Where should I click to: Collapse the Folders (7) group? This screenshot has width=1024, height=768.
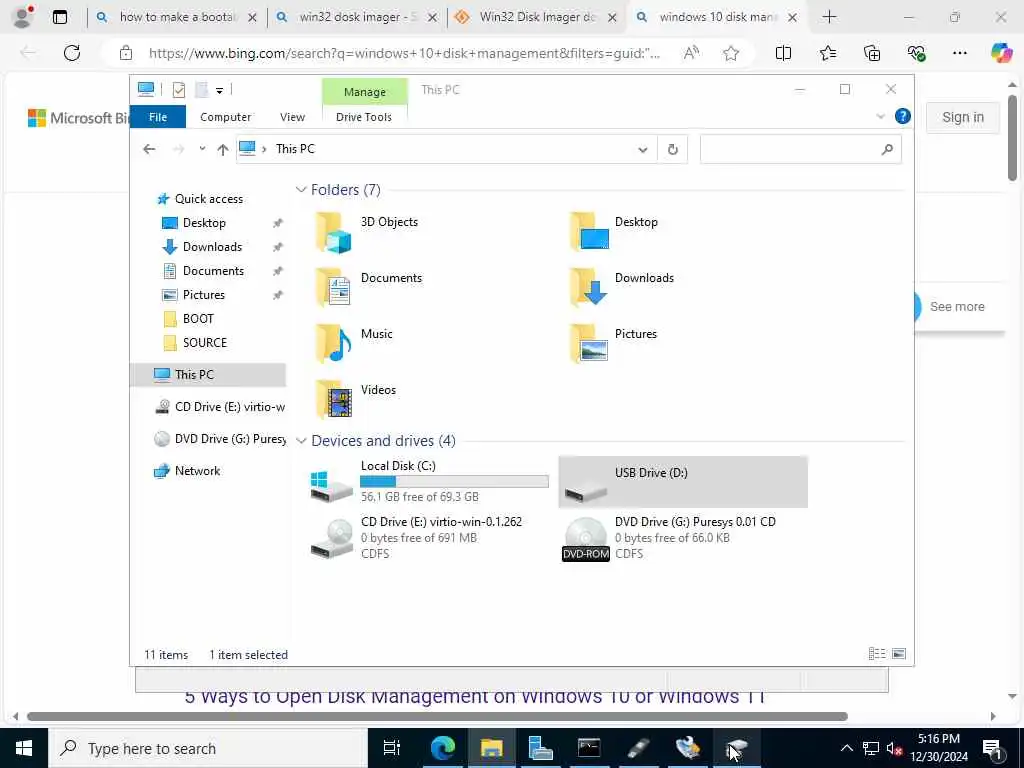point(301,190)
